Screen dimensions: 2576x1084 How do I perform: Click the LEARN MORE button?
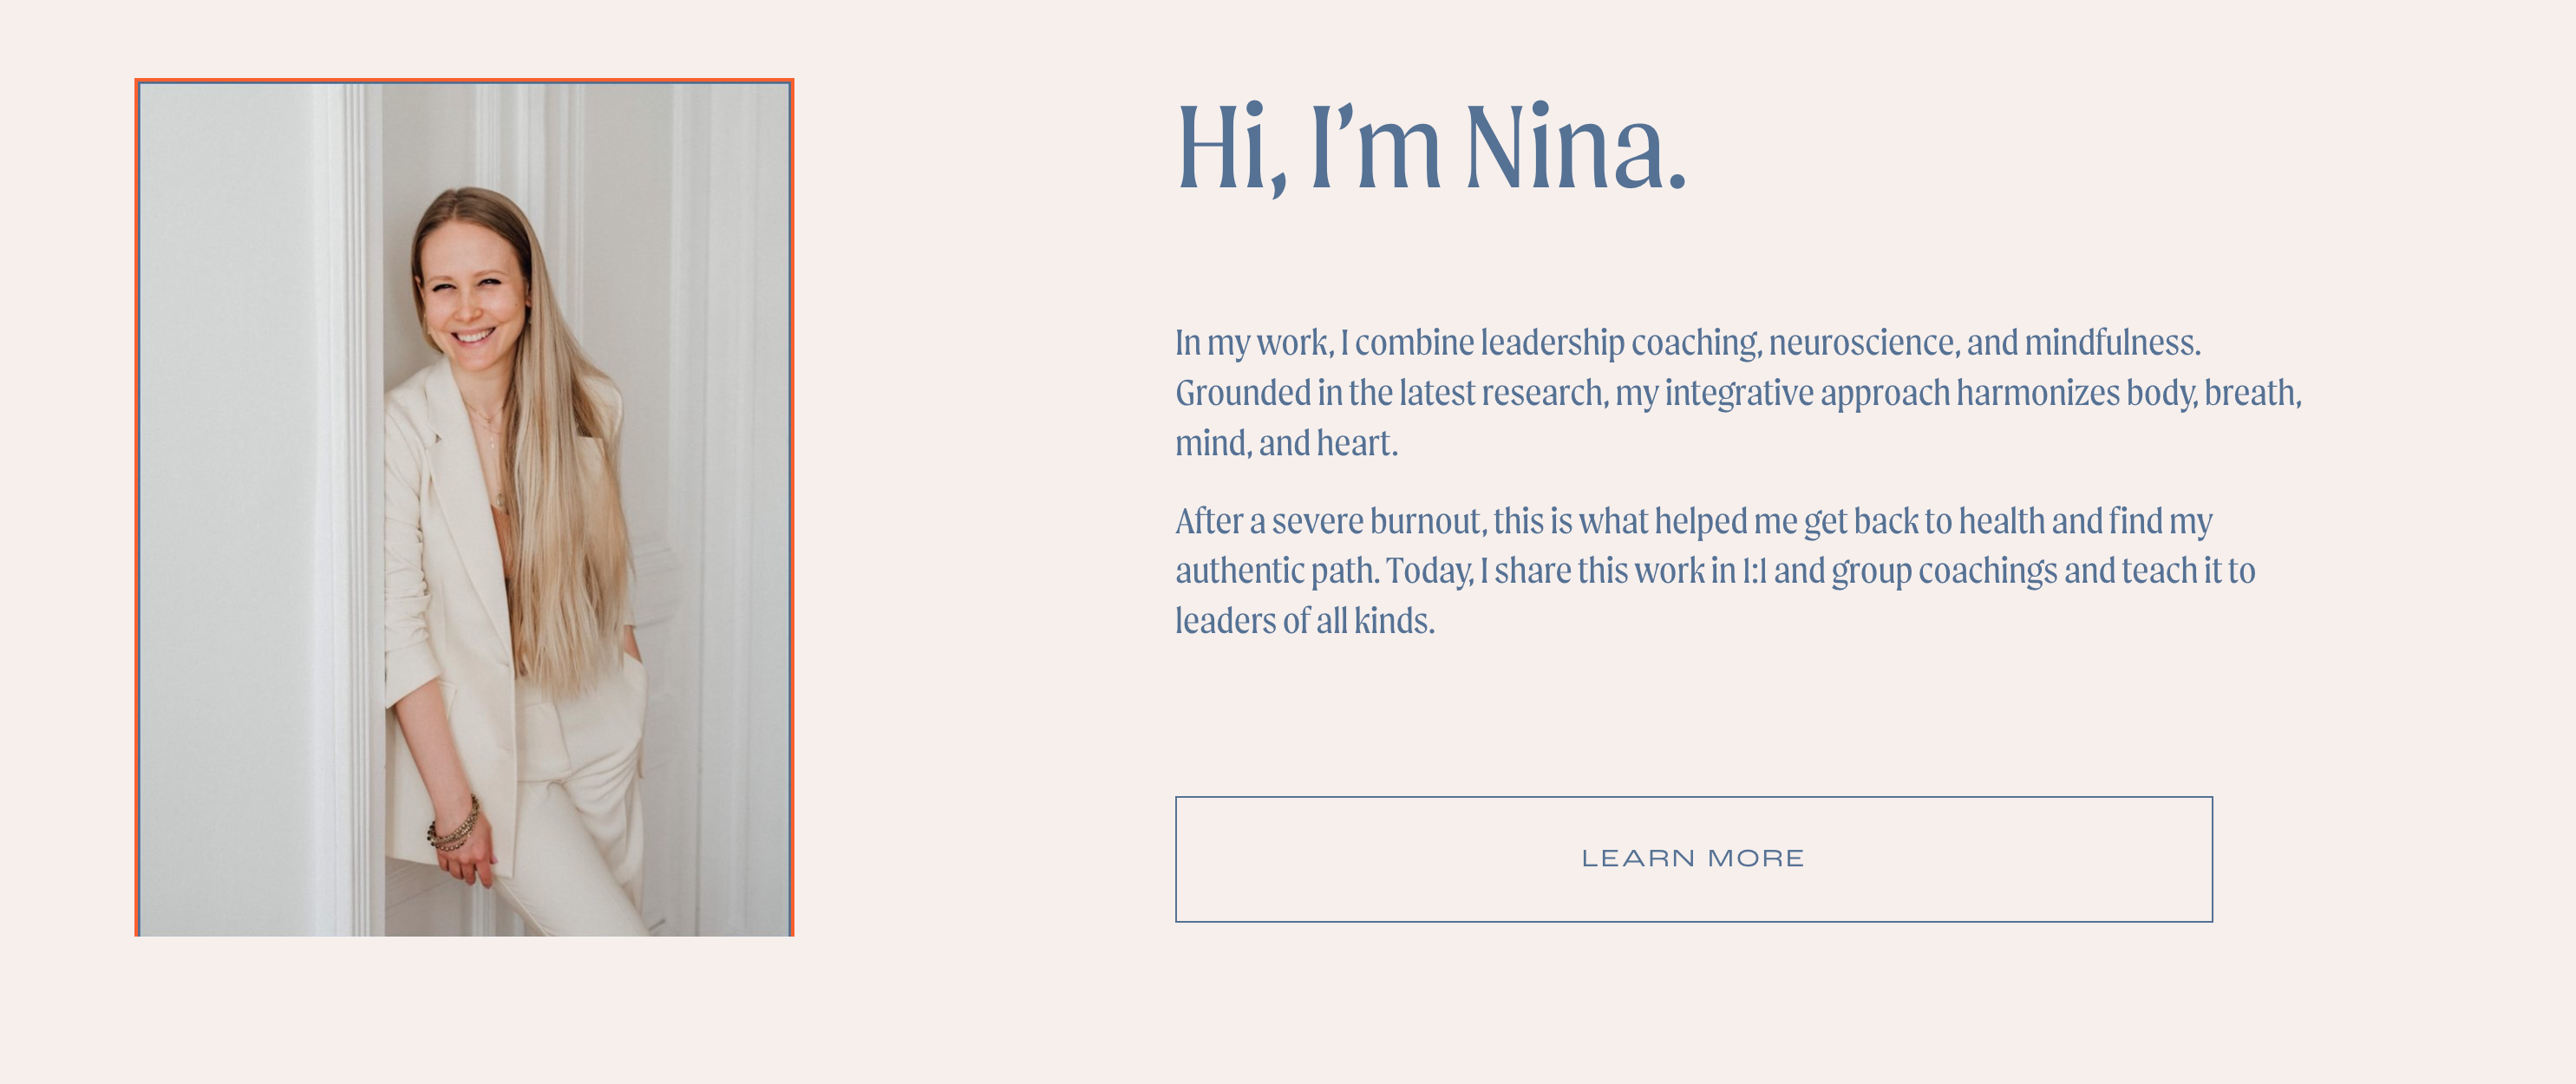point(1693,859)
